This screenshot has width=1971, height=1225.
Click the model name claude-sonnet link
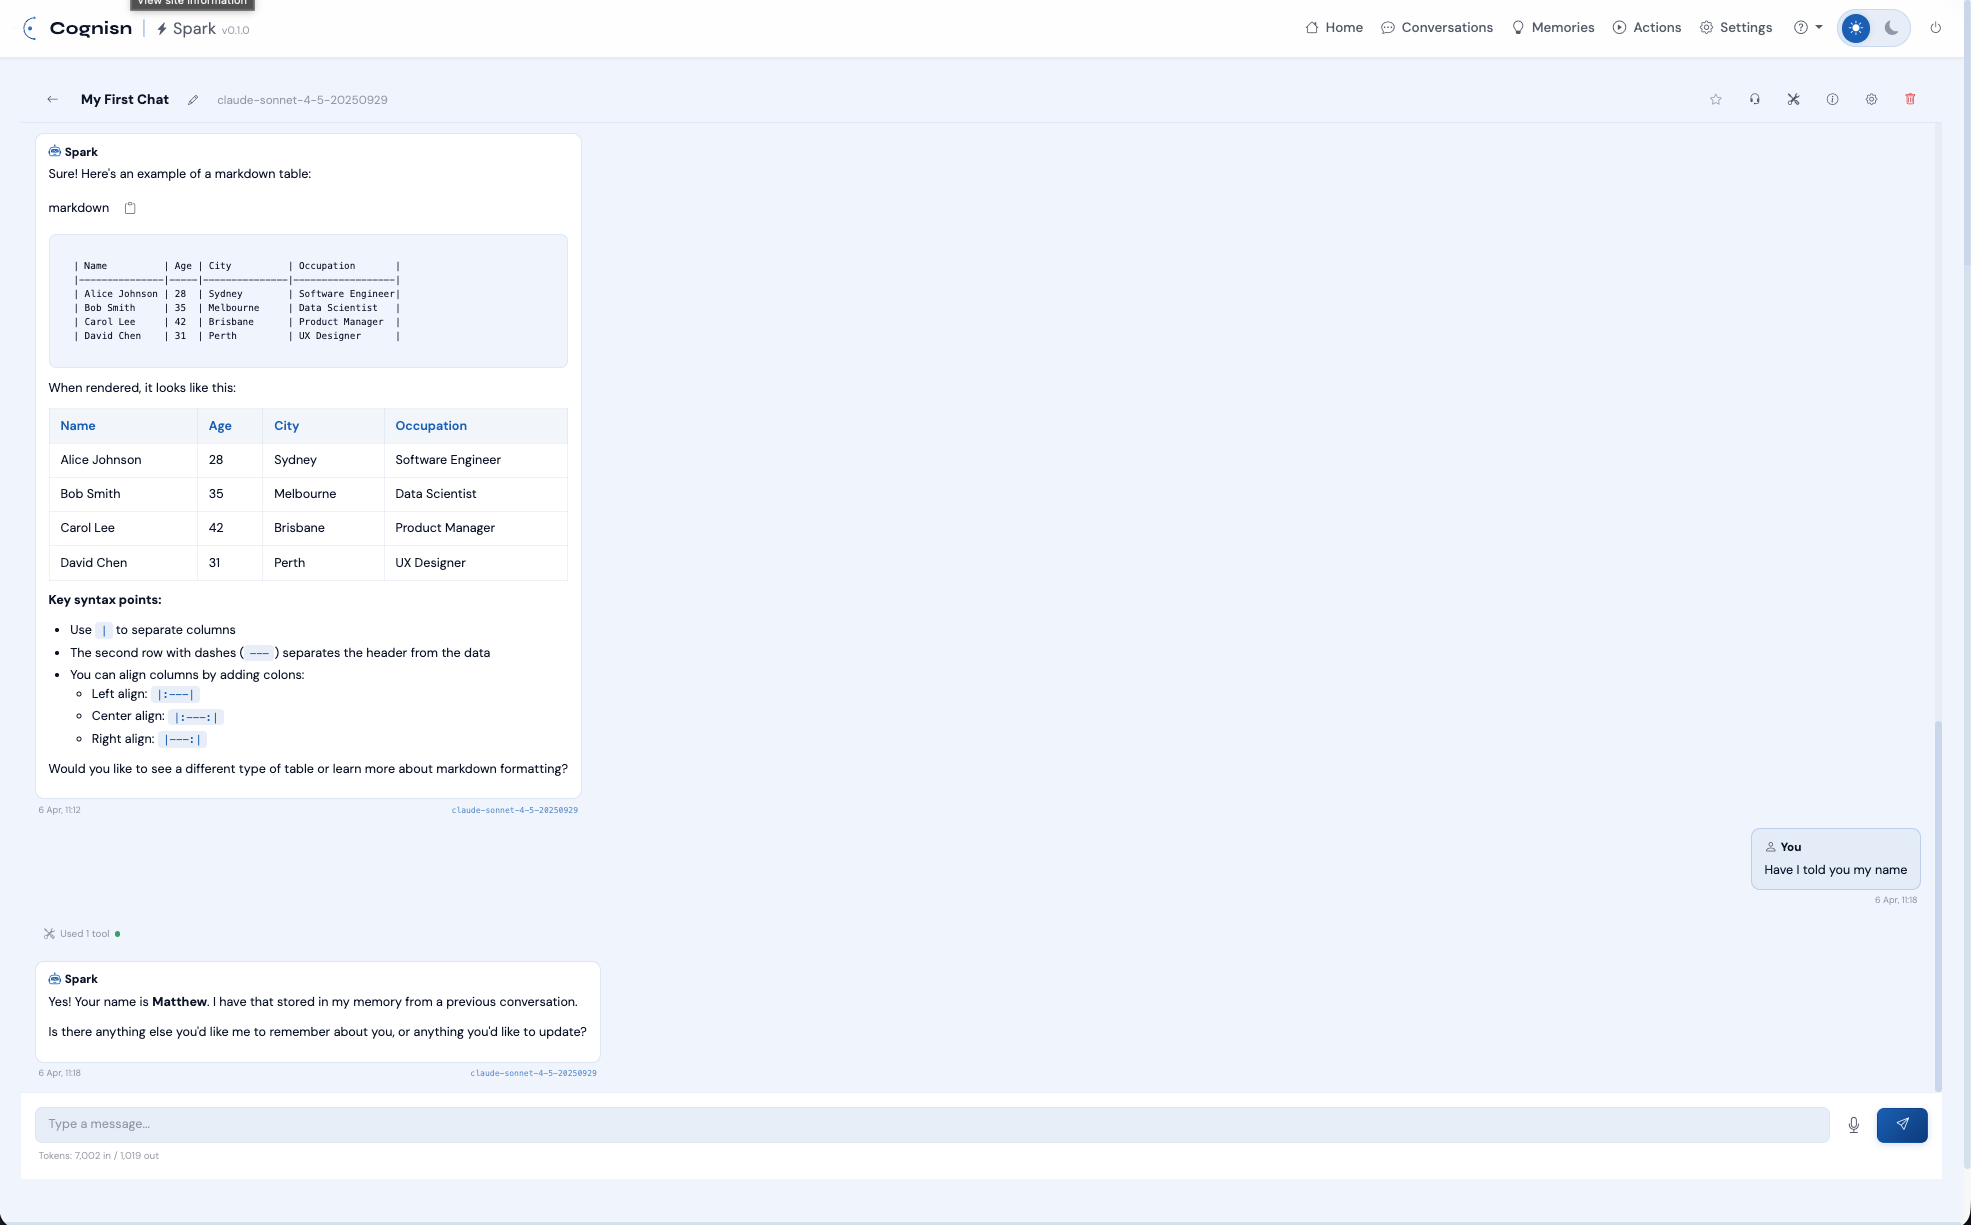tap(302, 99)
